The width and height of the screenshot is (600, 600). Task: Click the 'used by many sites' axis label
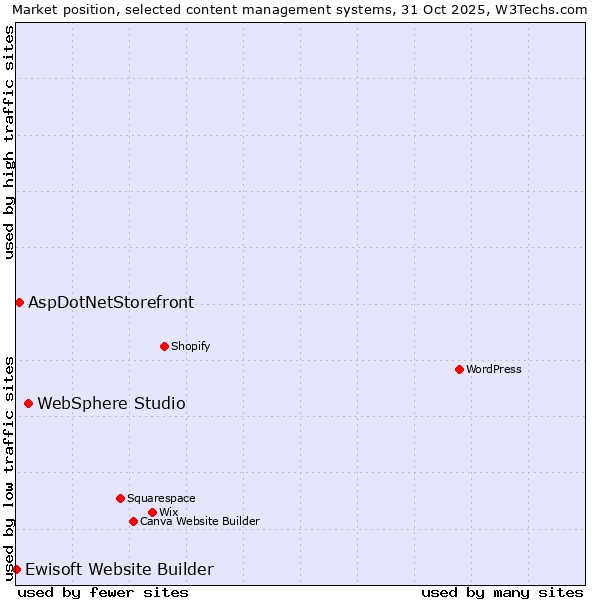502,592
